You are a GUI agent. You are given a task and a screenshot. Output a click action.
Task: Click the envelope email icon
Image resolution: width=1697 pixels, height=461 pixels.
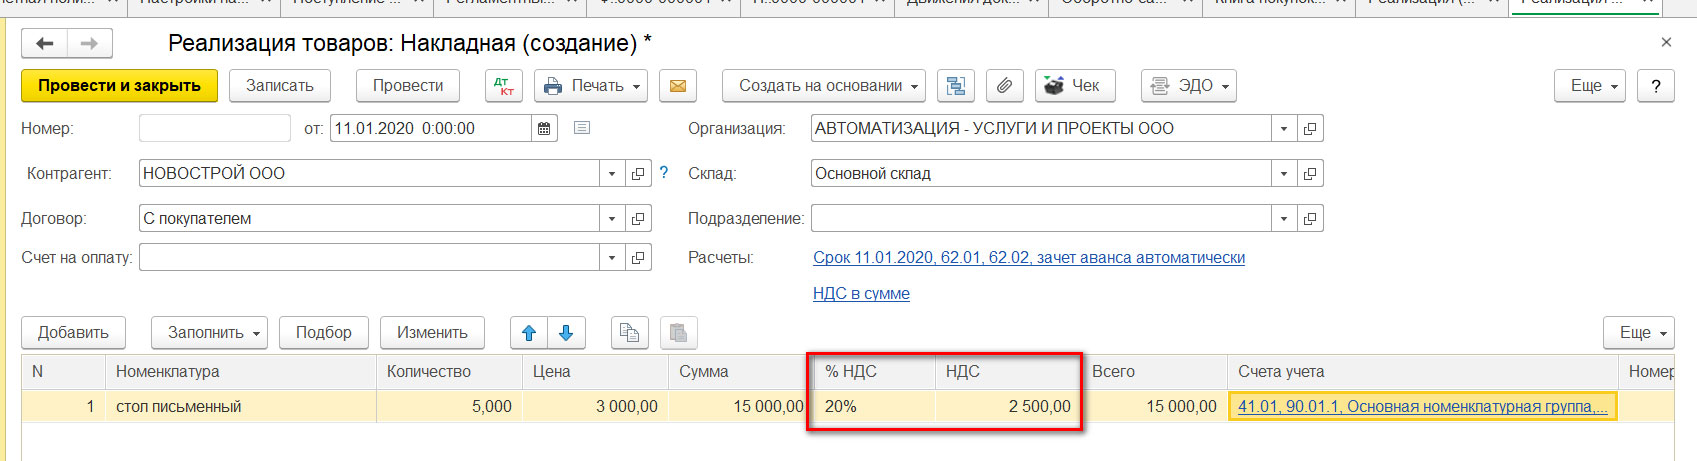(677, 86)
